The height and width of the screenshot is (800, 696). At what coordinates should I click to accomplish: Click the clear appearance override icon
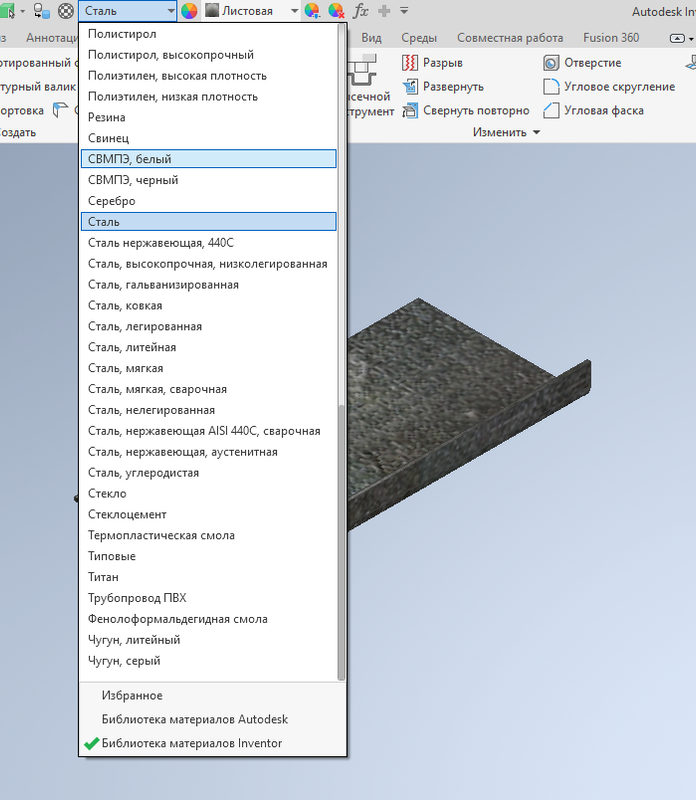pyautogui.click(x=336, y=11)
